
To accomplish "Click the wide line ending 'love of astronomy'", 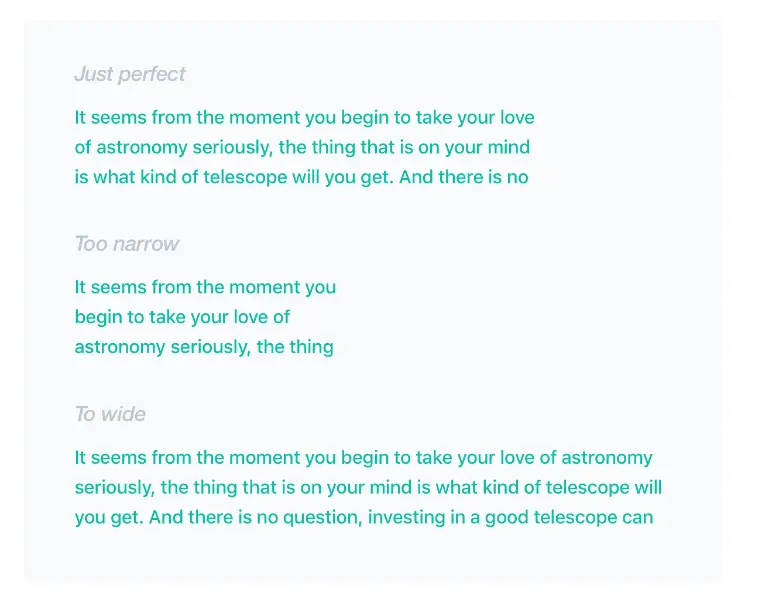I will click(364, 458).
